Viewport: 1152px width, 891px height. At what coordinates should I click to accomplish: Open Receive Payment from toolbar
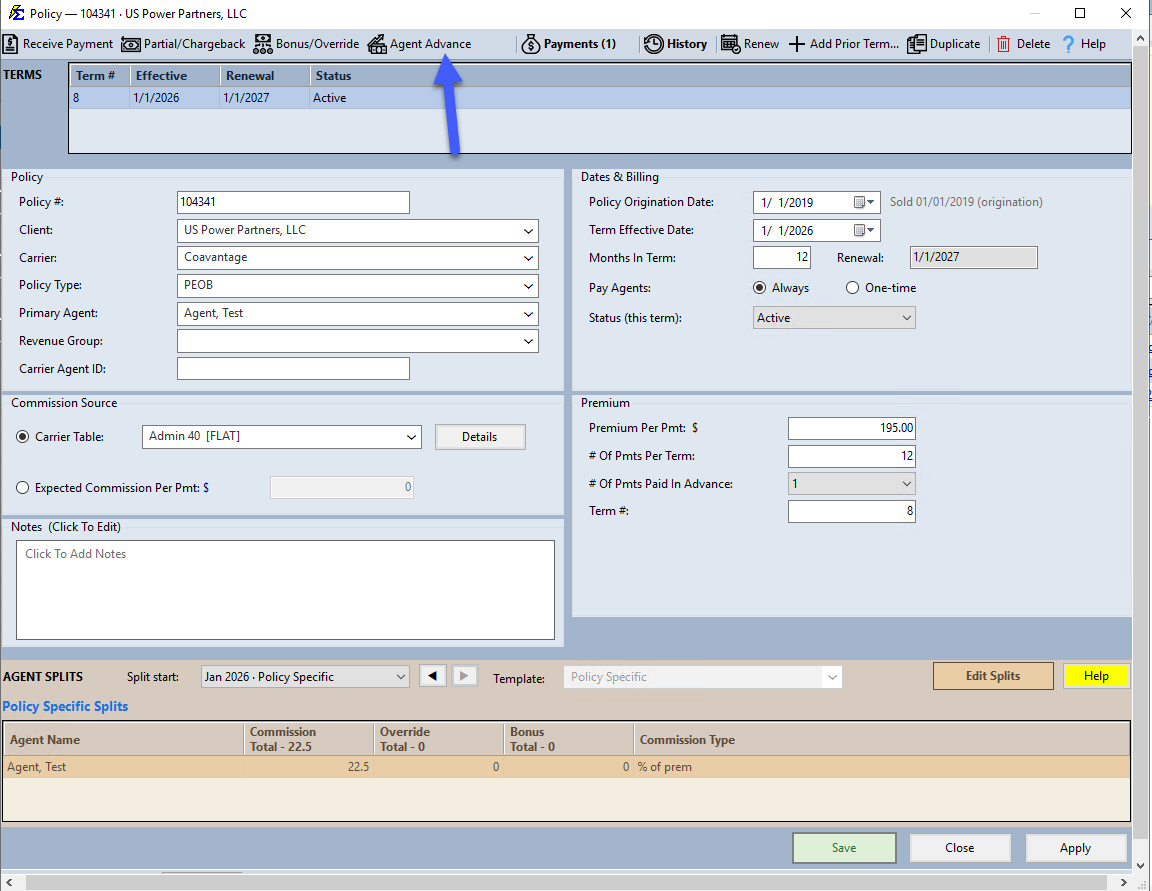point(58,44)
